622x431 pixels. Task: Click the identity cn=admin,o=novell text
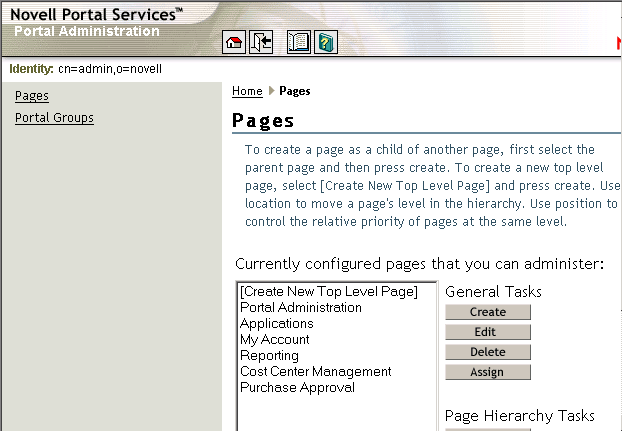point(110,69)
